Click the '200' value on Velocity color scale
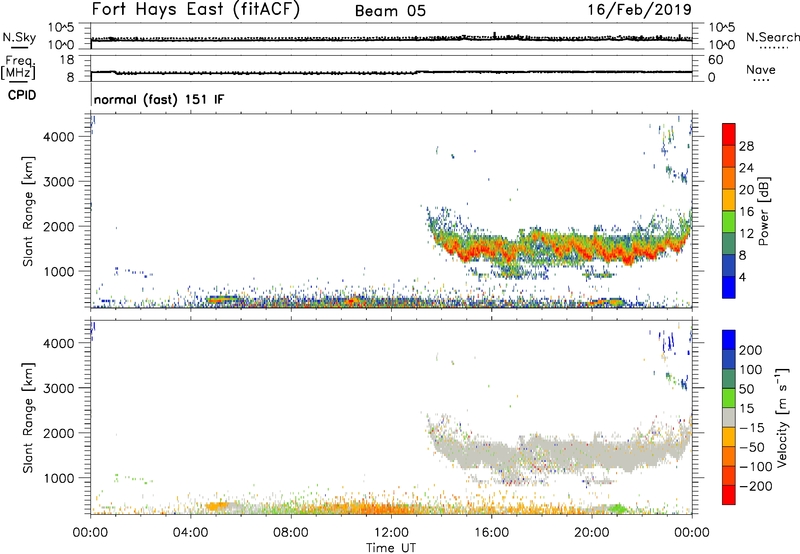The width and height of the screenshot is (800, 554). point(751,350)
